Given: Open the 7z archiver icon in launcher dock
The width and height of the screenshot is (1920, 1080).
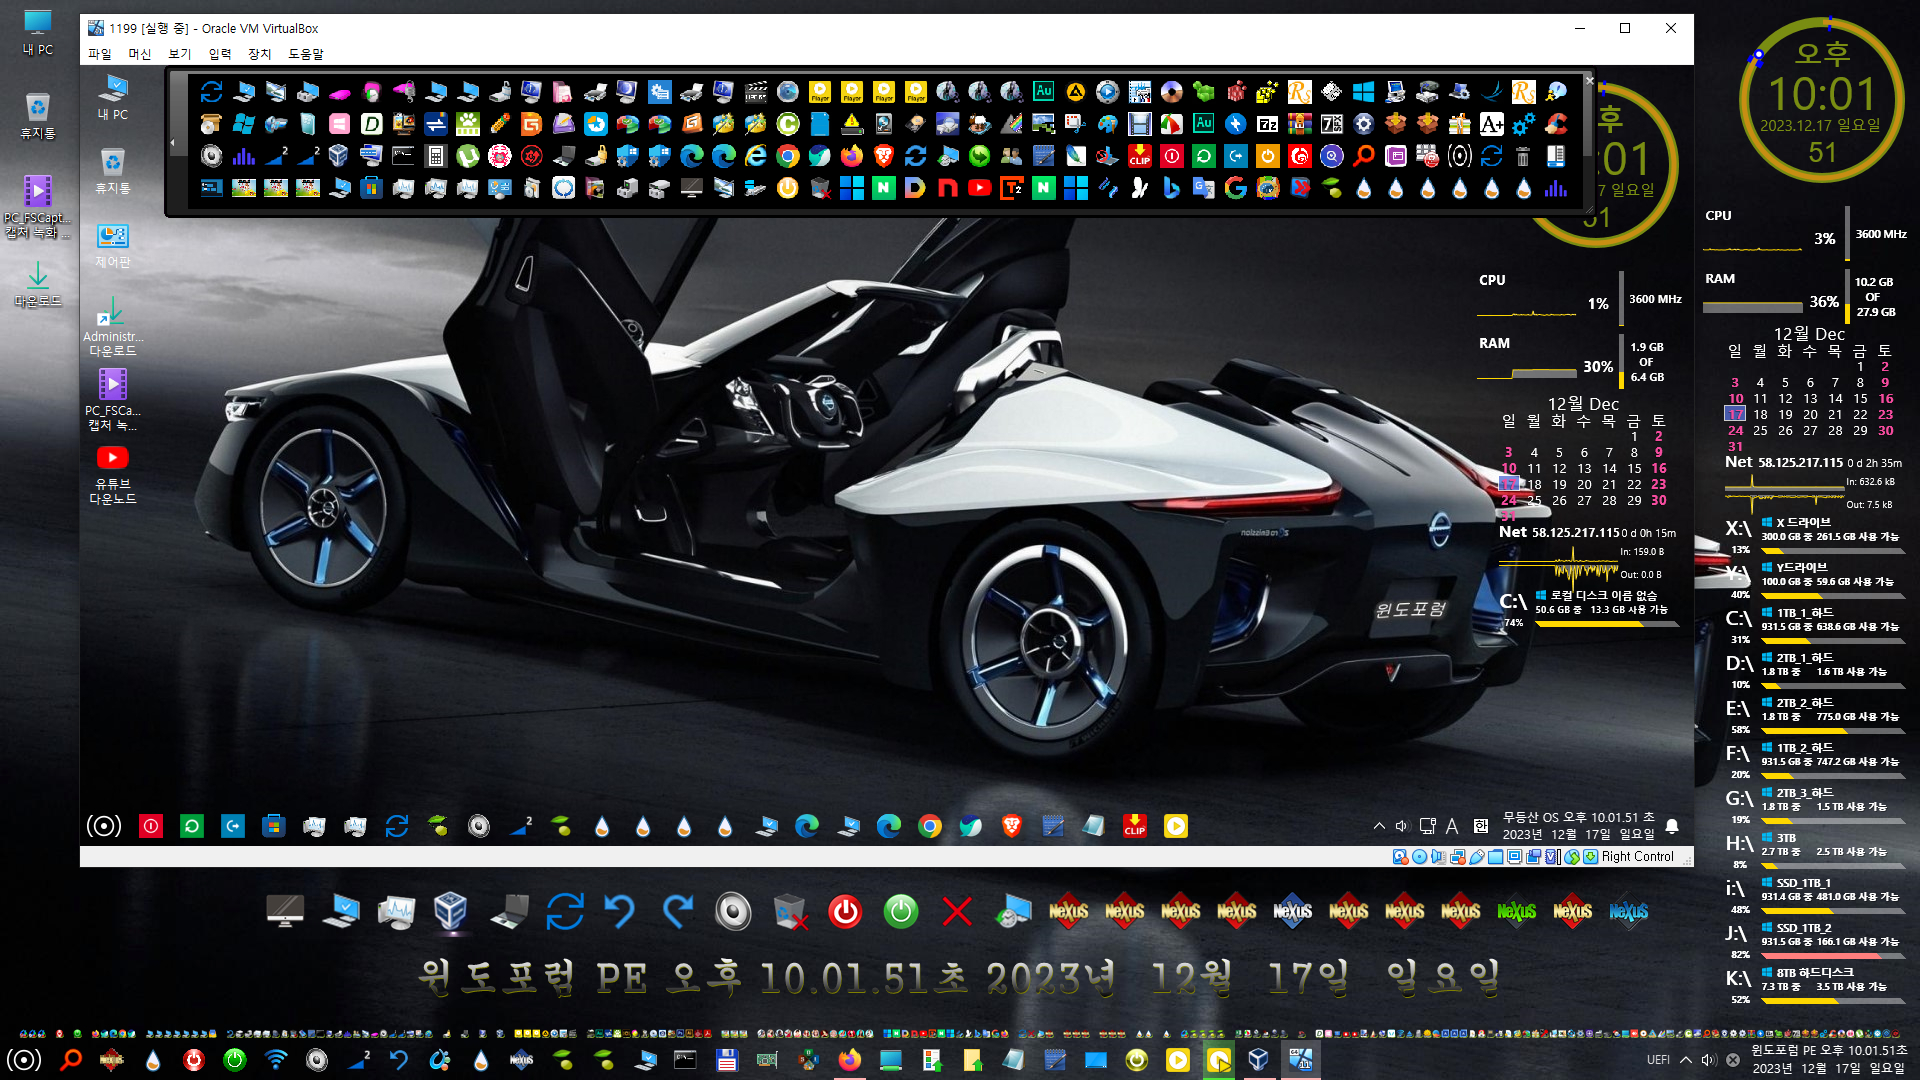Looking at the screenshot, I should [1268, 124].
